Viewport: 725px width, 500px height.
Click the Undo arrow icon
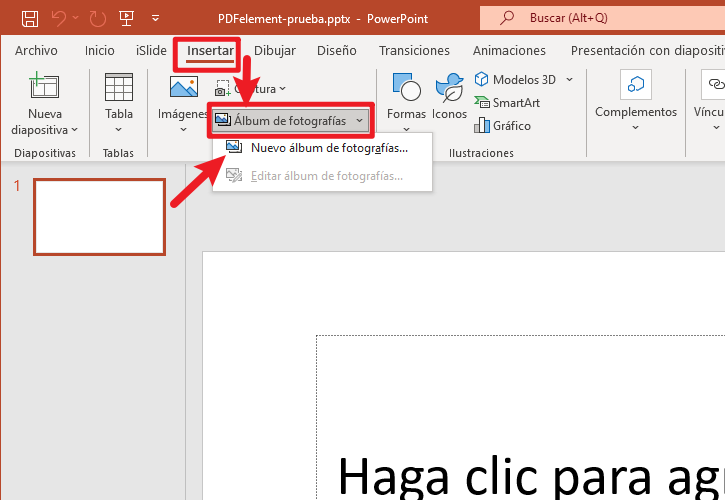(59, 19)
